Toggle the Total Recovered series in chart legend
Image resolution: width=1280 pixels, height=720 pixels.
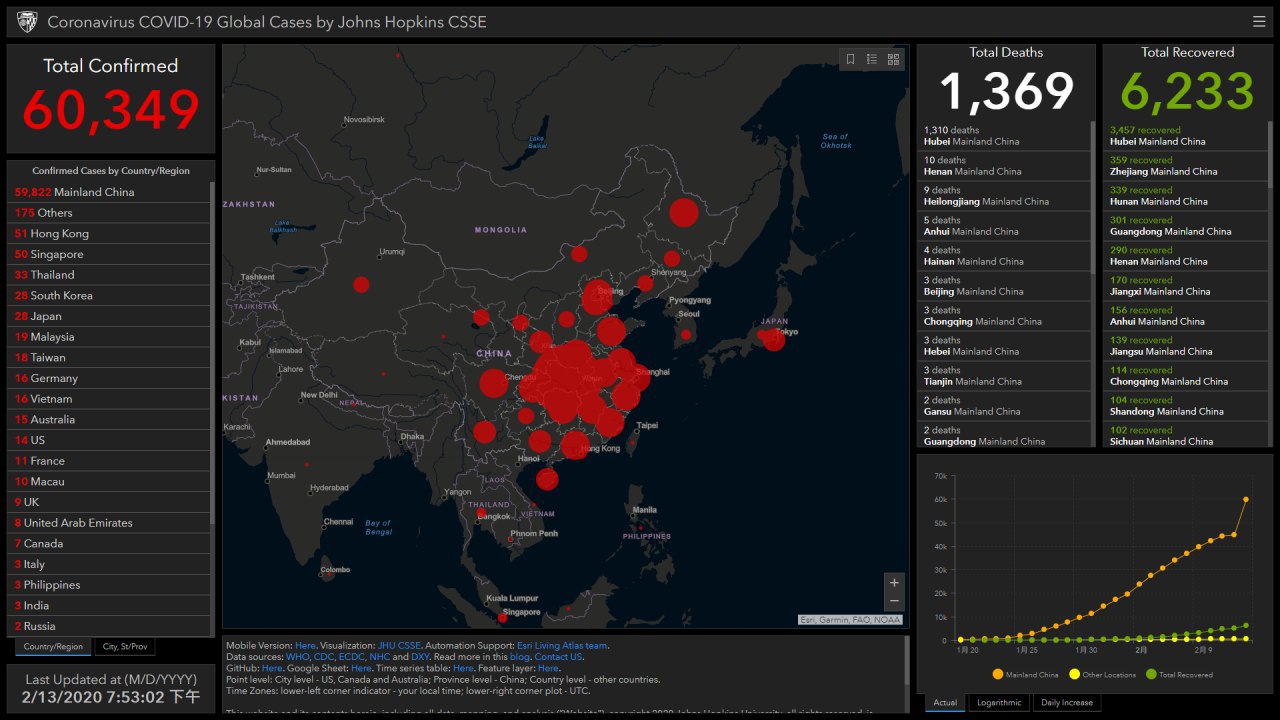pyautogui.click(x=1179, y=675)
